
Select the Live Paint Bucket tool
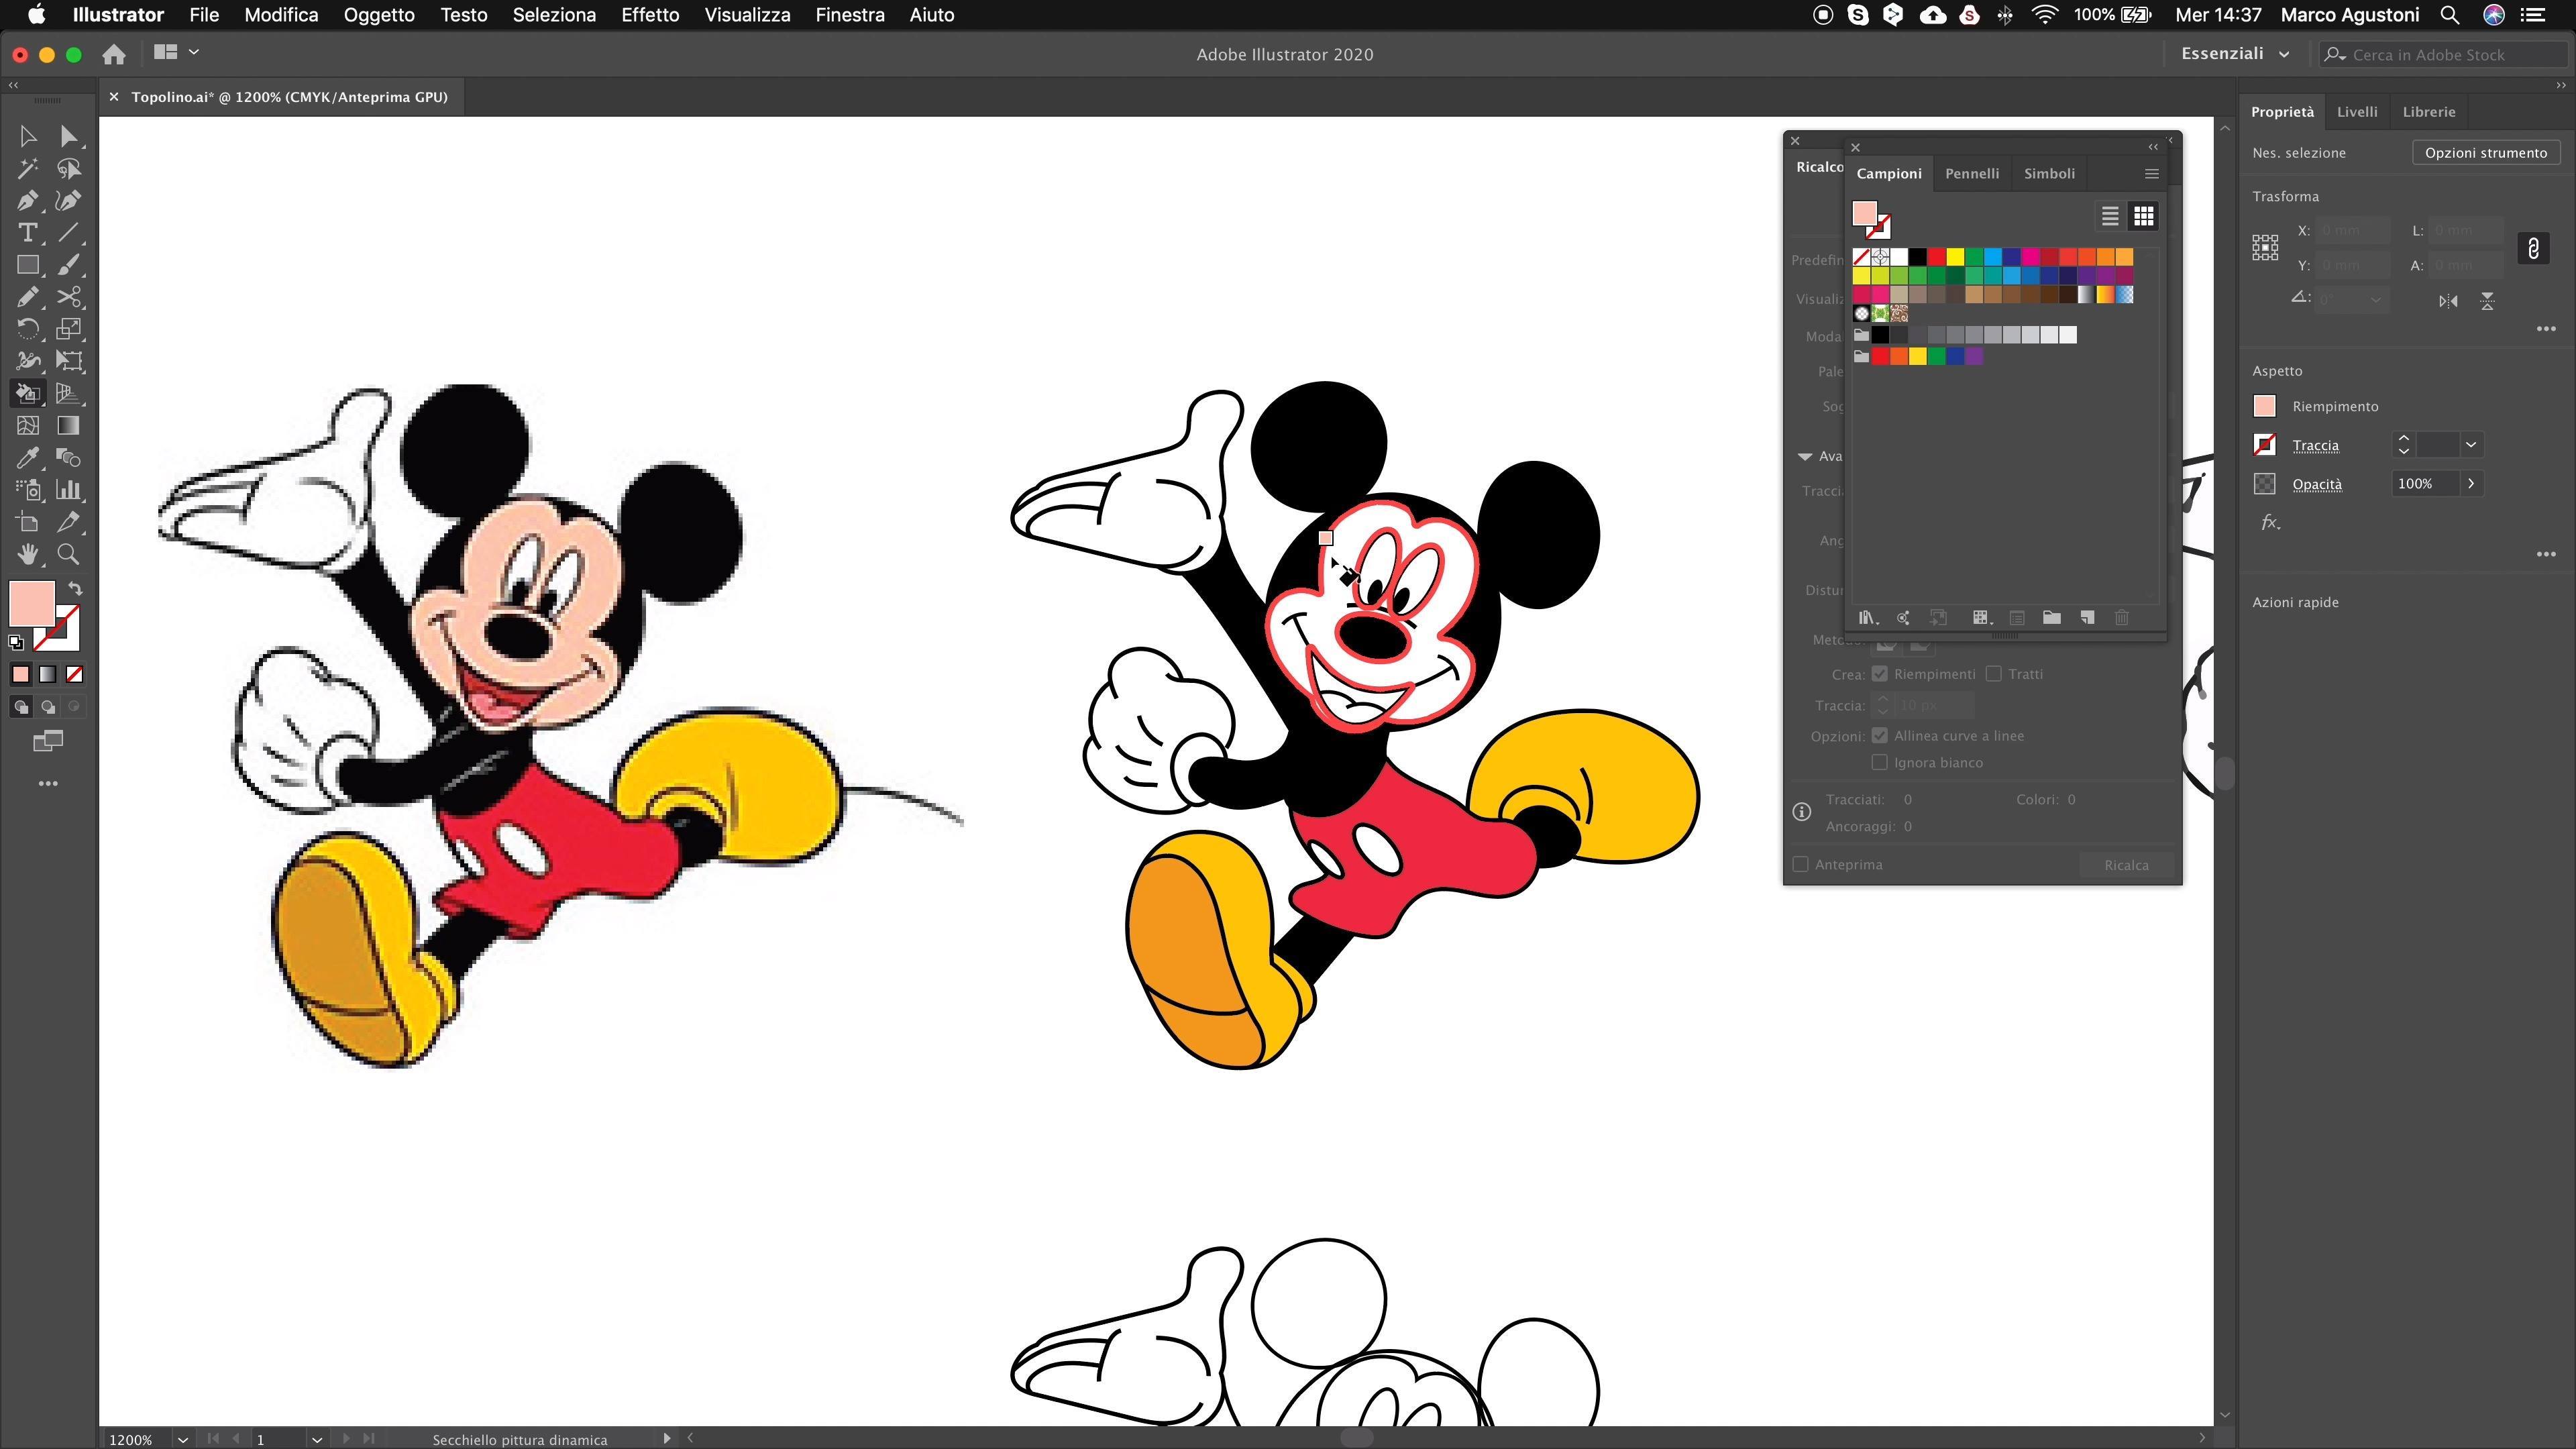(x=28, y=393)
